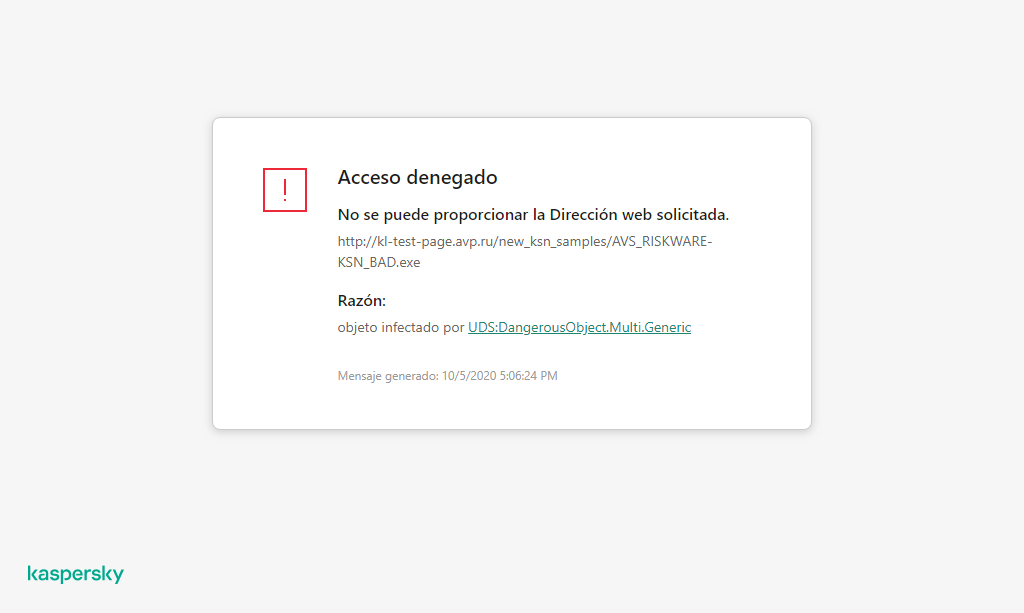Click the AVS_RISKWARE- part of the URL
This screenshot has width=1024, height=613.
[x=662, y=242]
